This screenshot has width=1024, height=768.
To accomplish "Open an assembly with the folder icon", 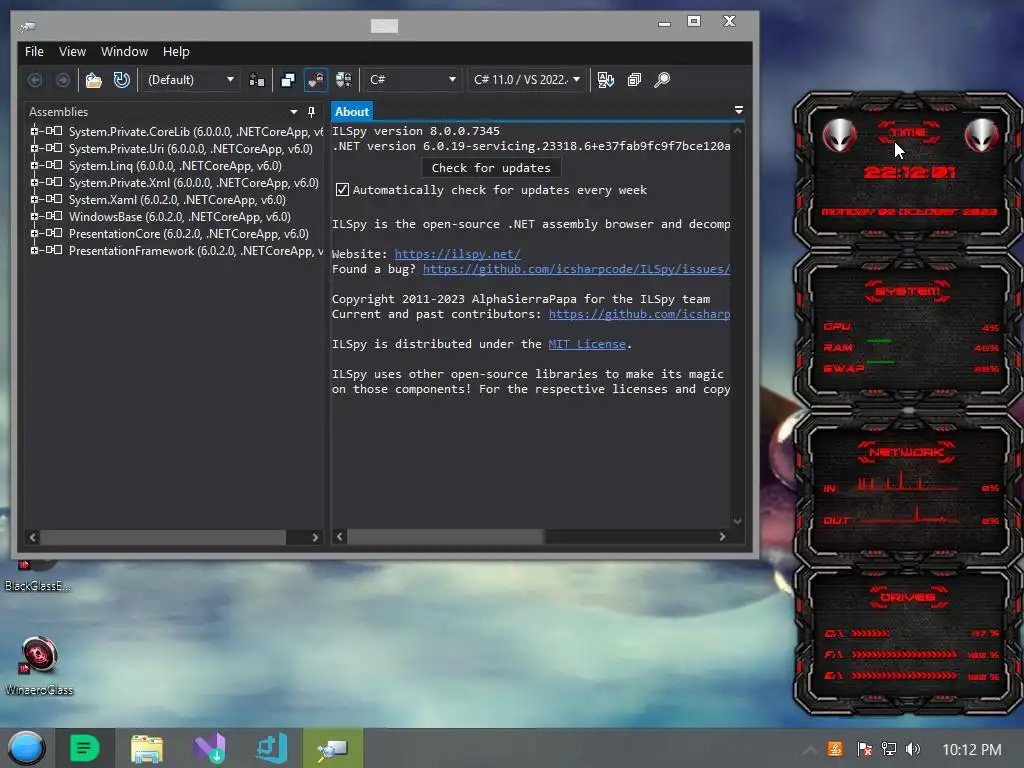I will (93, 80).
